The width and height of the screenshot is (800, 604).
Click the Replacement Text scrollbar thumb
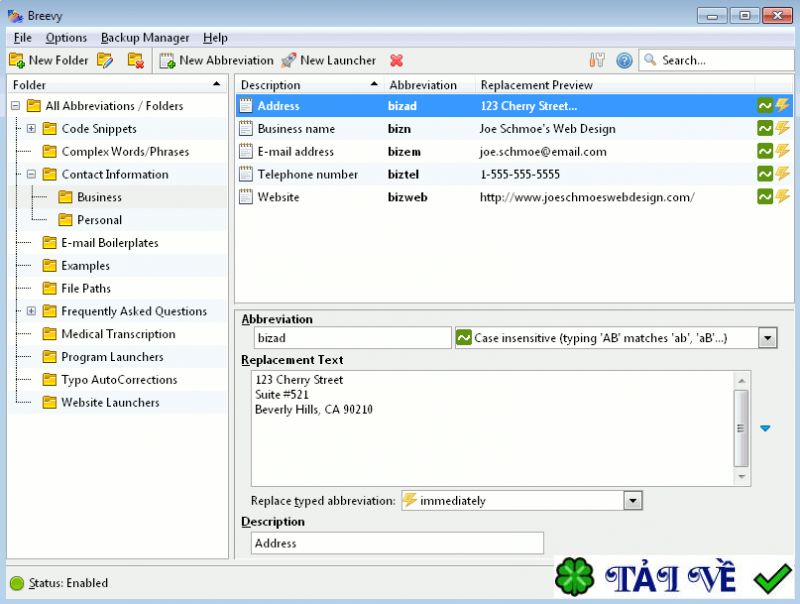point(742,429)
